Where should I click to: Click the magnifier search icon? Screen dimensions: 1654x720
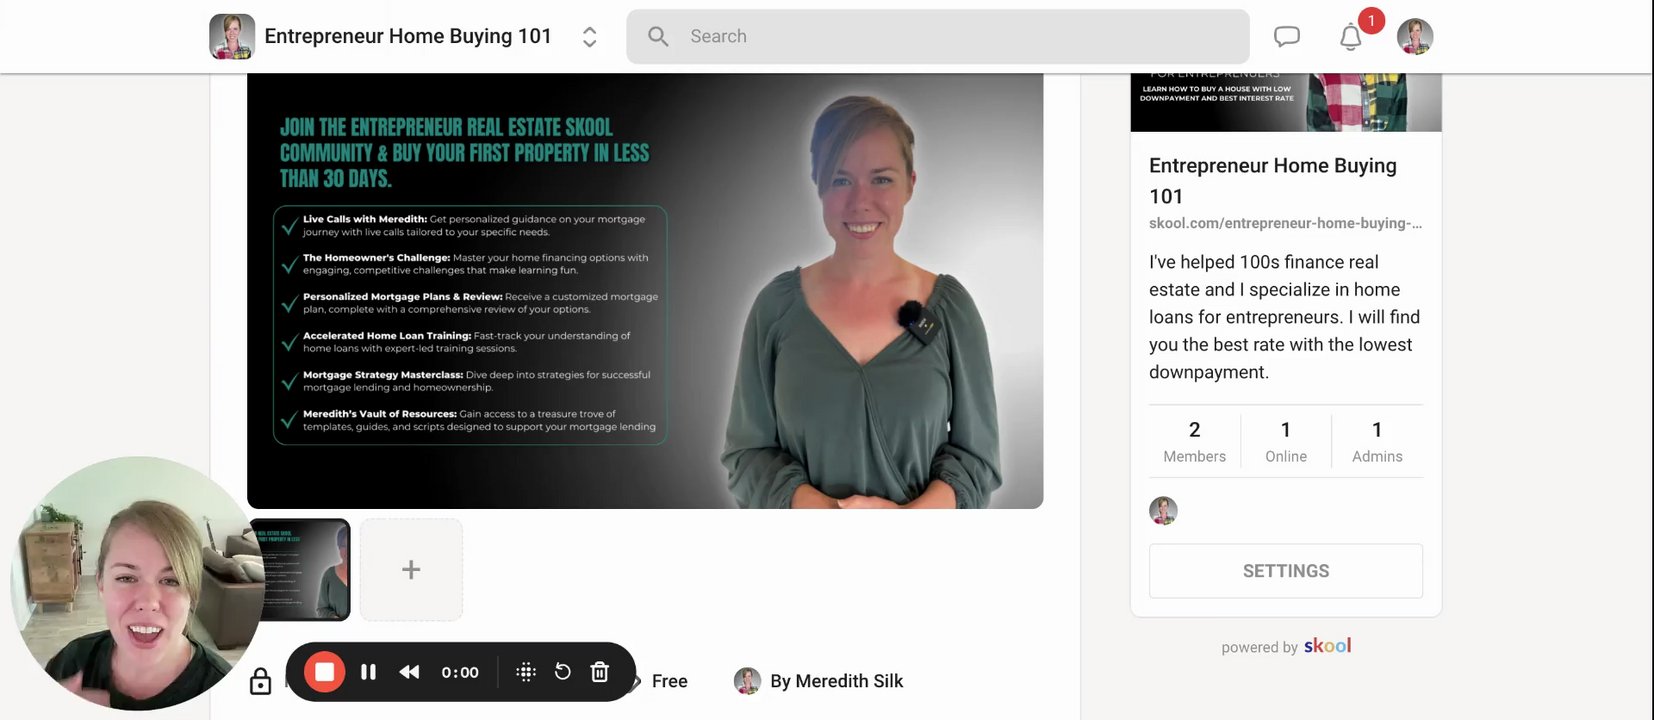click(x=658, y=37)
